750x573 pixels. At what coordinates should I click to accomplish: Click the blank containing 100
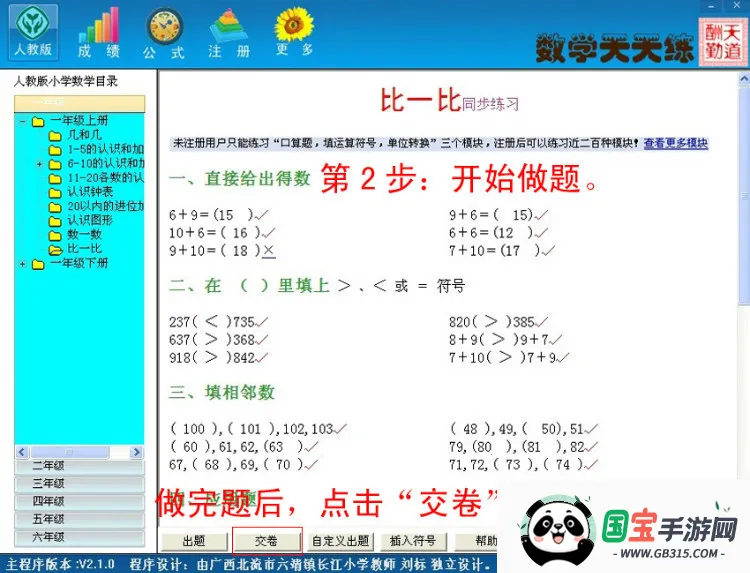tap(194, 429)
